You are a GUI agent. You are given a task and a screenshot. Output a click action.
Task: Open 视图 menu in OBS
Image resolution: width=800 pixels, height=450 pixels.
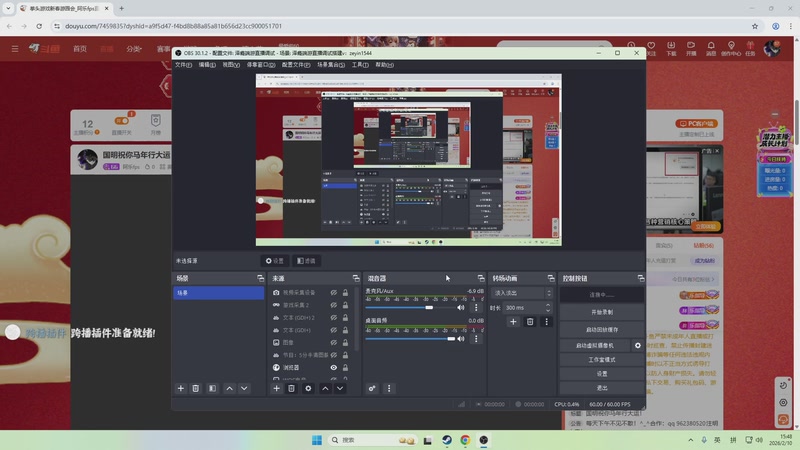(231, 65)
